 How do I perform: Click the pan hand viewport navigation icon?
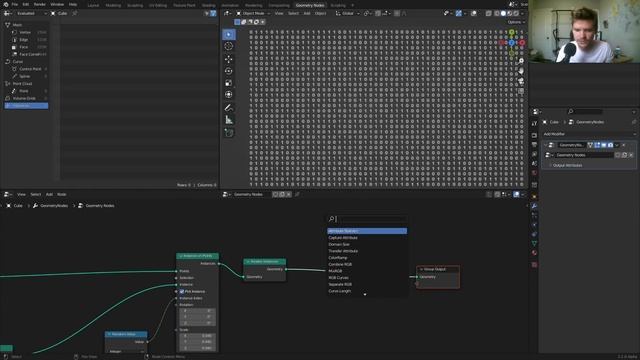pyautogui.click(x=521, y=71)
